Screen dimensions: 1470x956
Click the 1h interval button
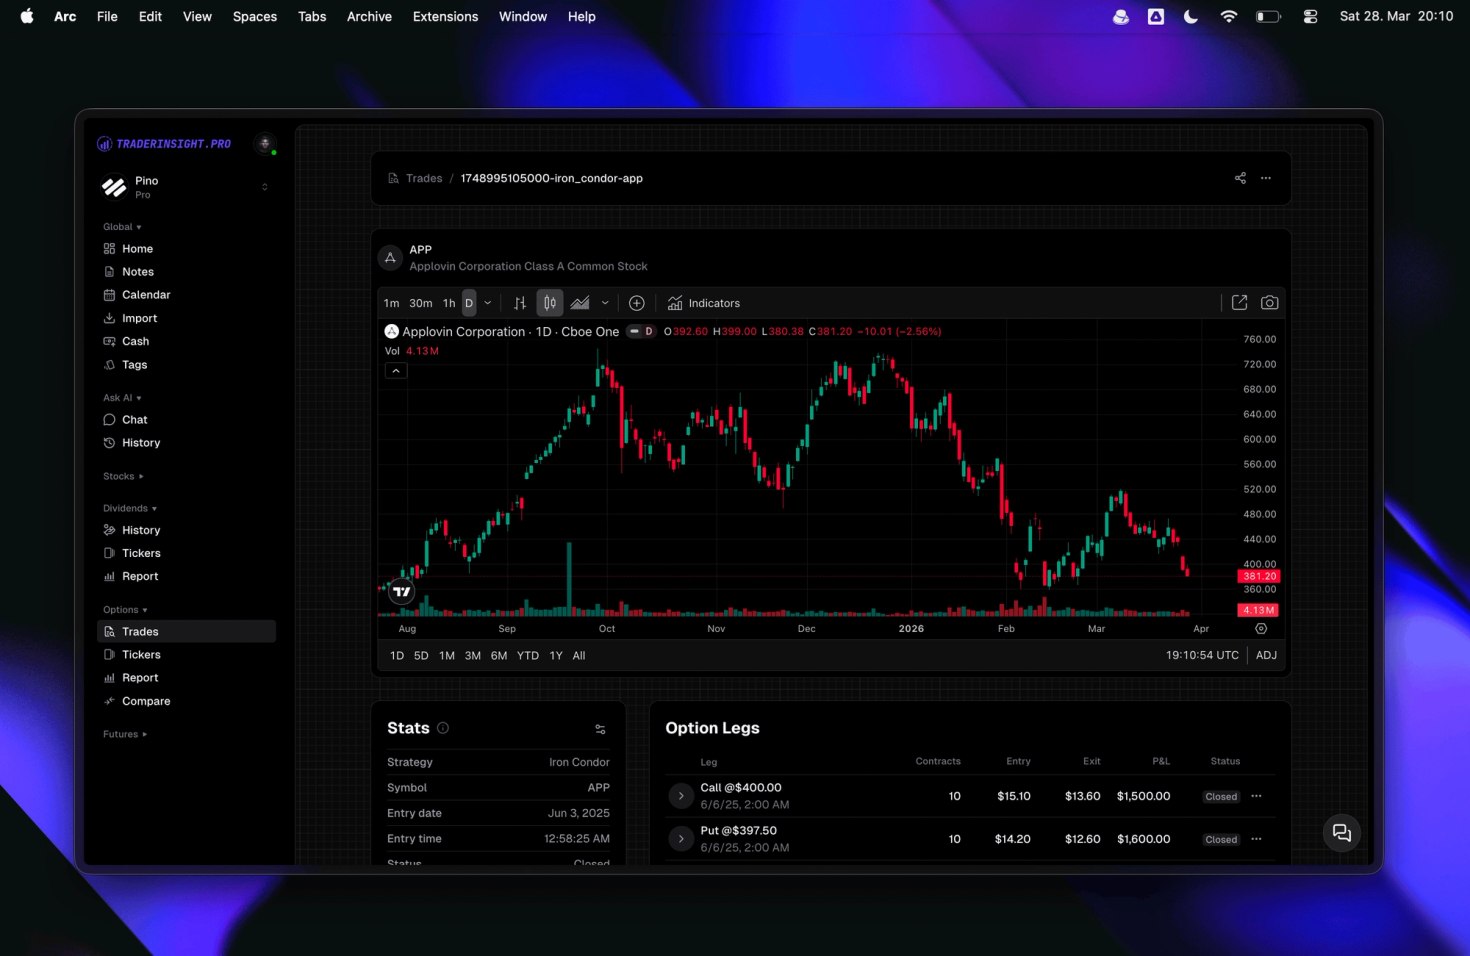pyautogui.click(x=448, y=302)
